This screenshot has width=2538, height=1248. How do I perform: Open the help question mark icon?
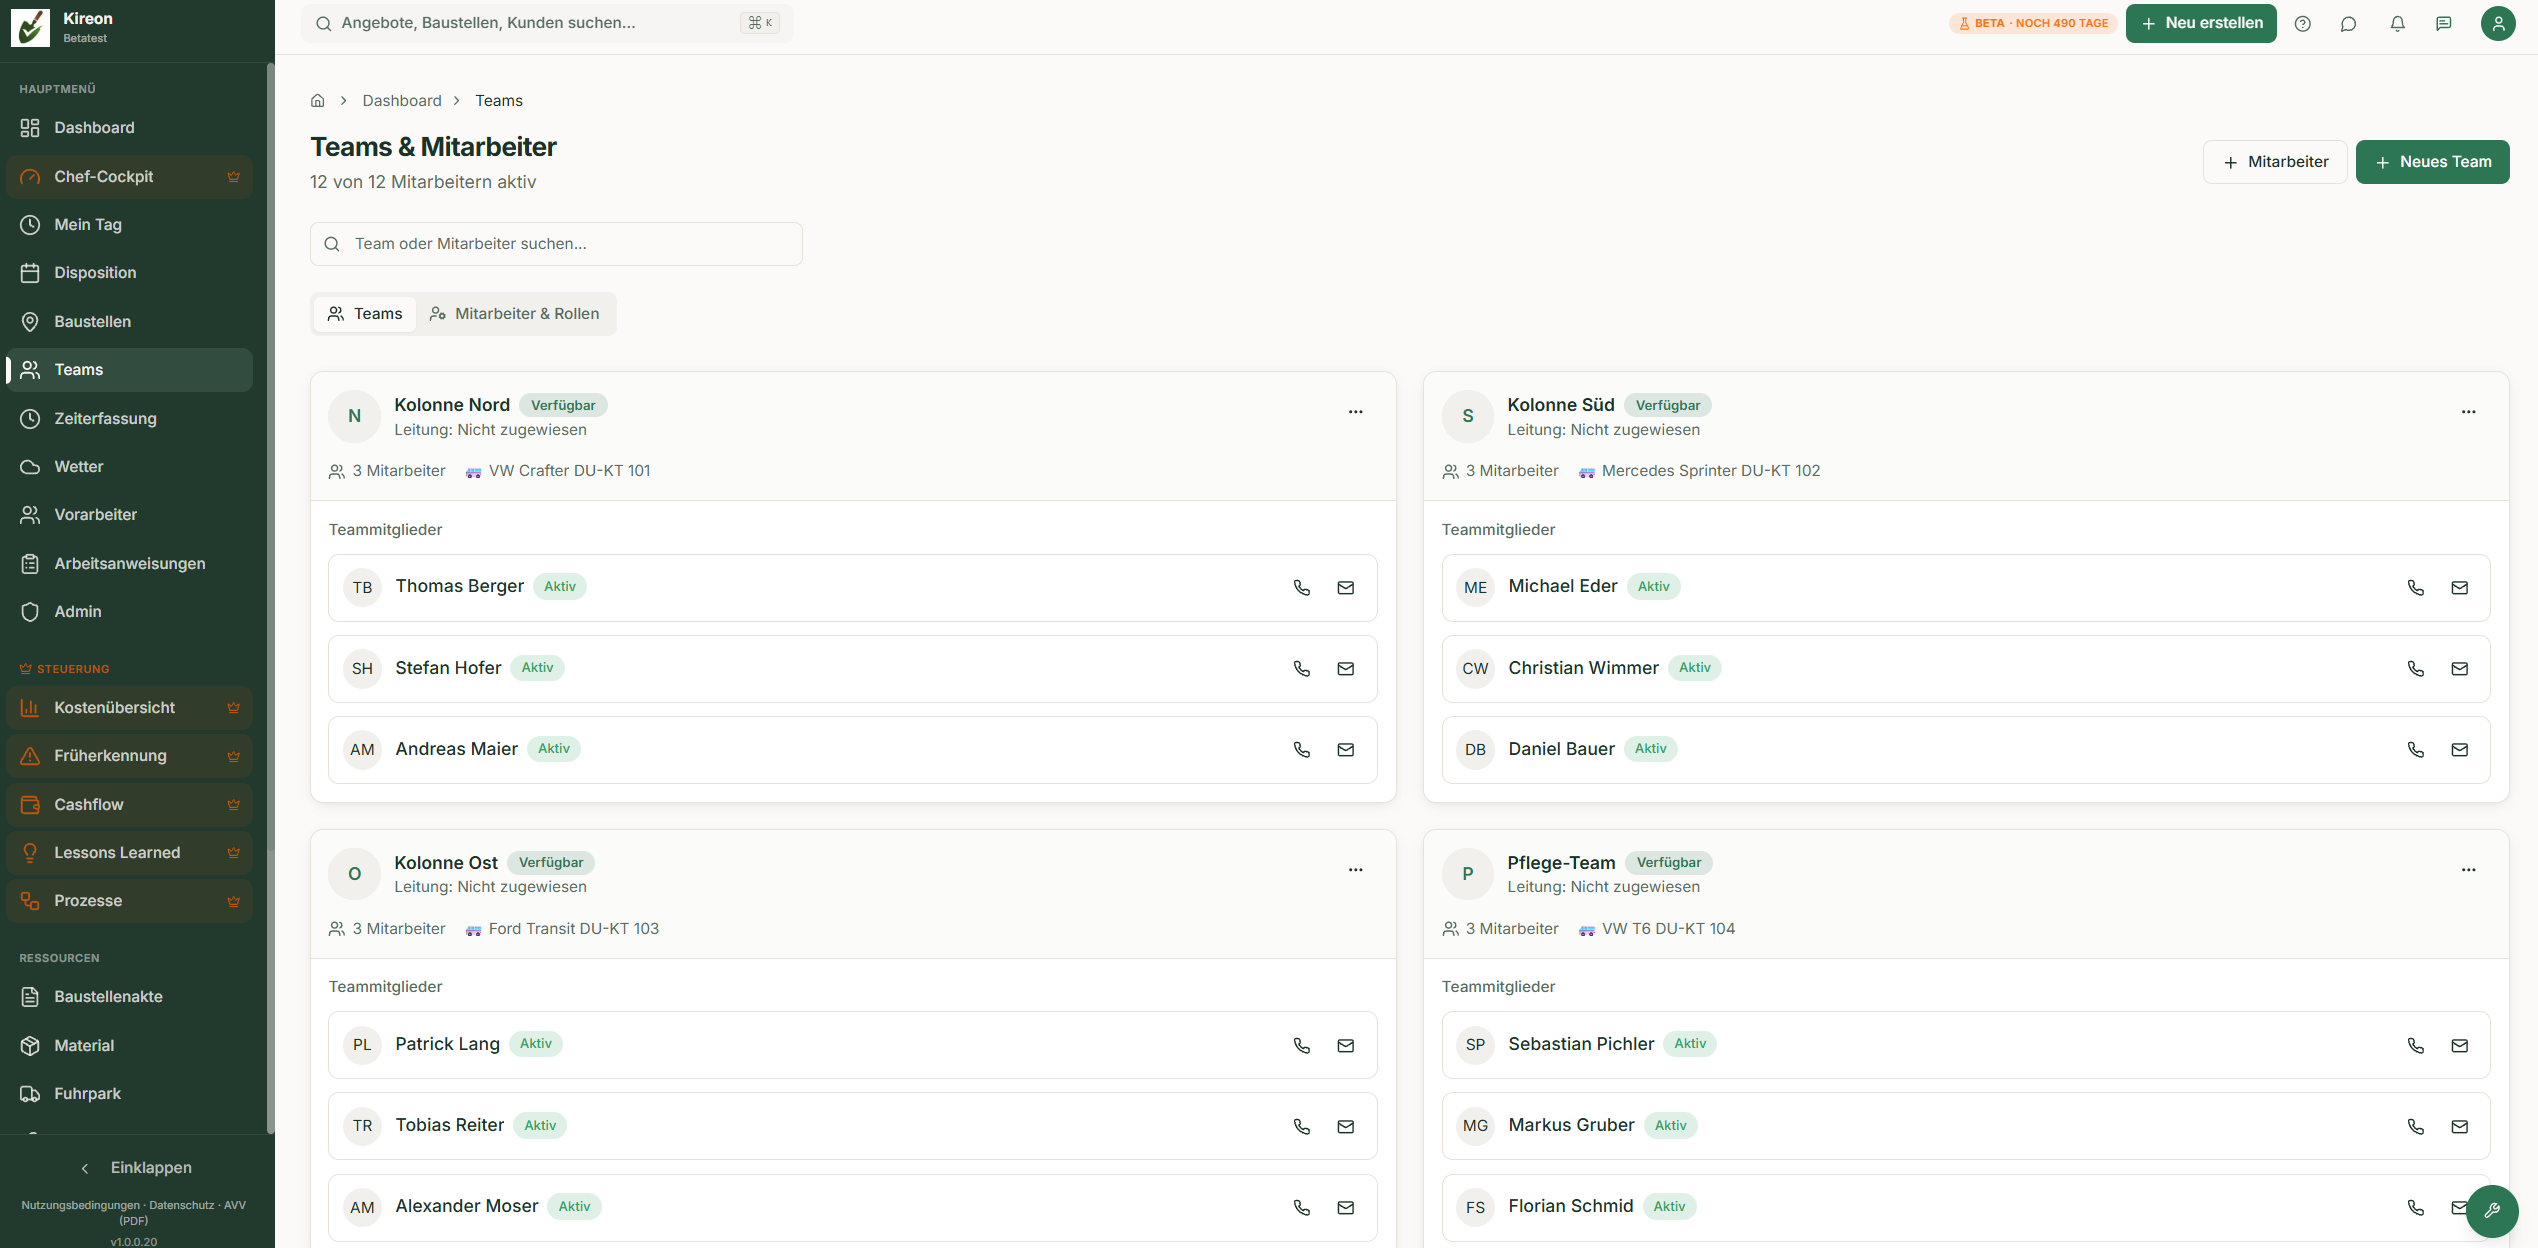(x=2302, y=24)
